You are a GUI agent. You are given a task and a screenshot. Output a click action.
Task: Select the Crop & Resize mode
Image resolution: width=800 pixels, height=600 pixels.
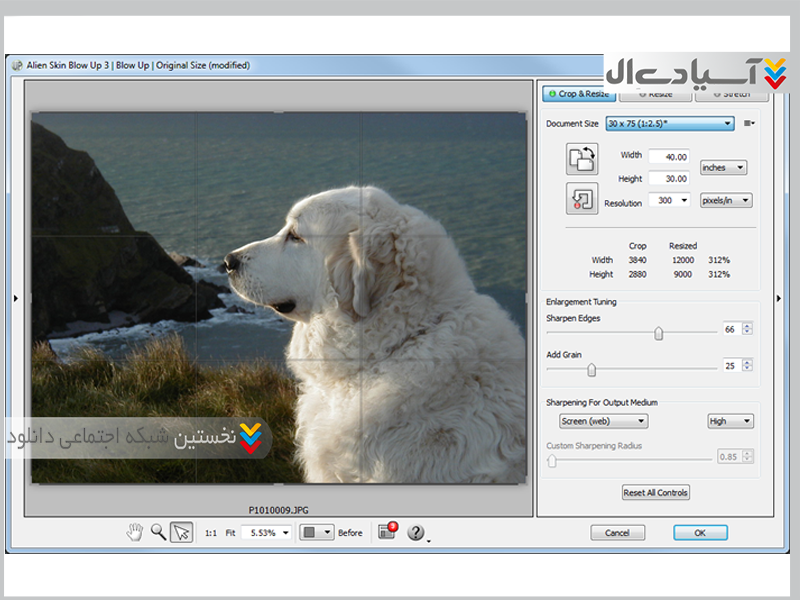point(578,94)
